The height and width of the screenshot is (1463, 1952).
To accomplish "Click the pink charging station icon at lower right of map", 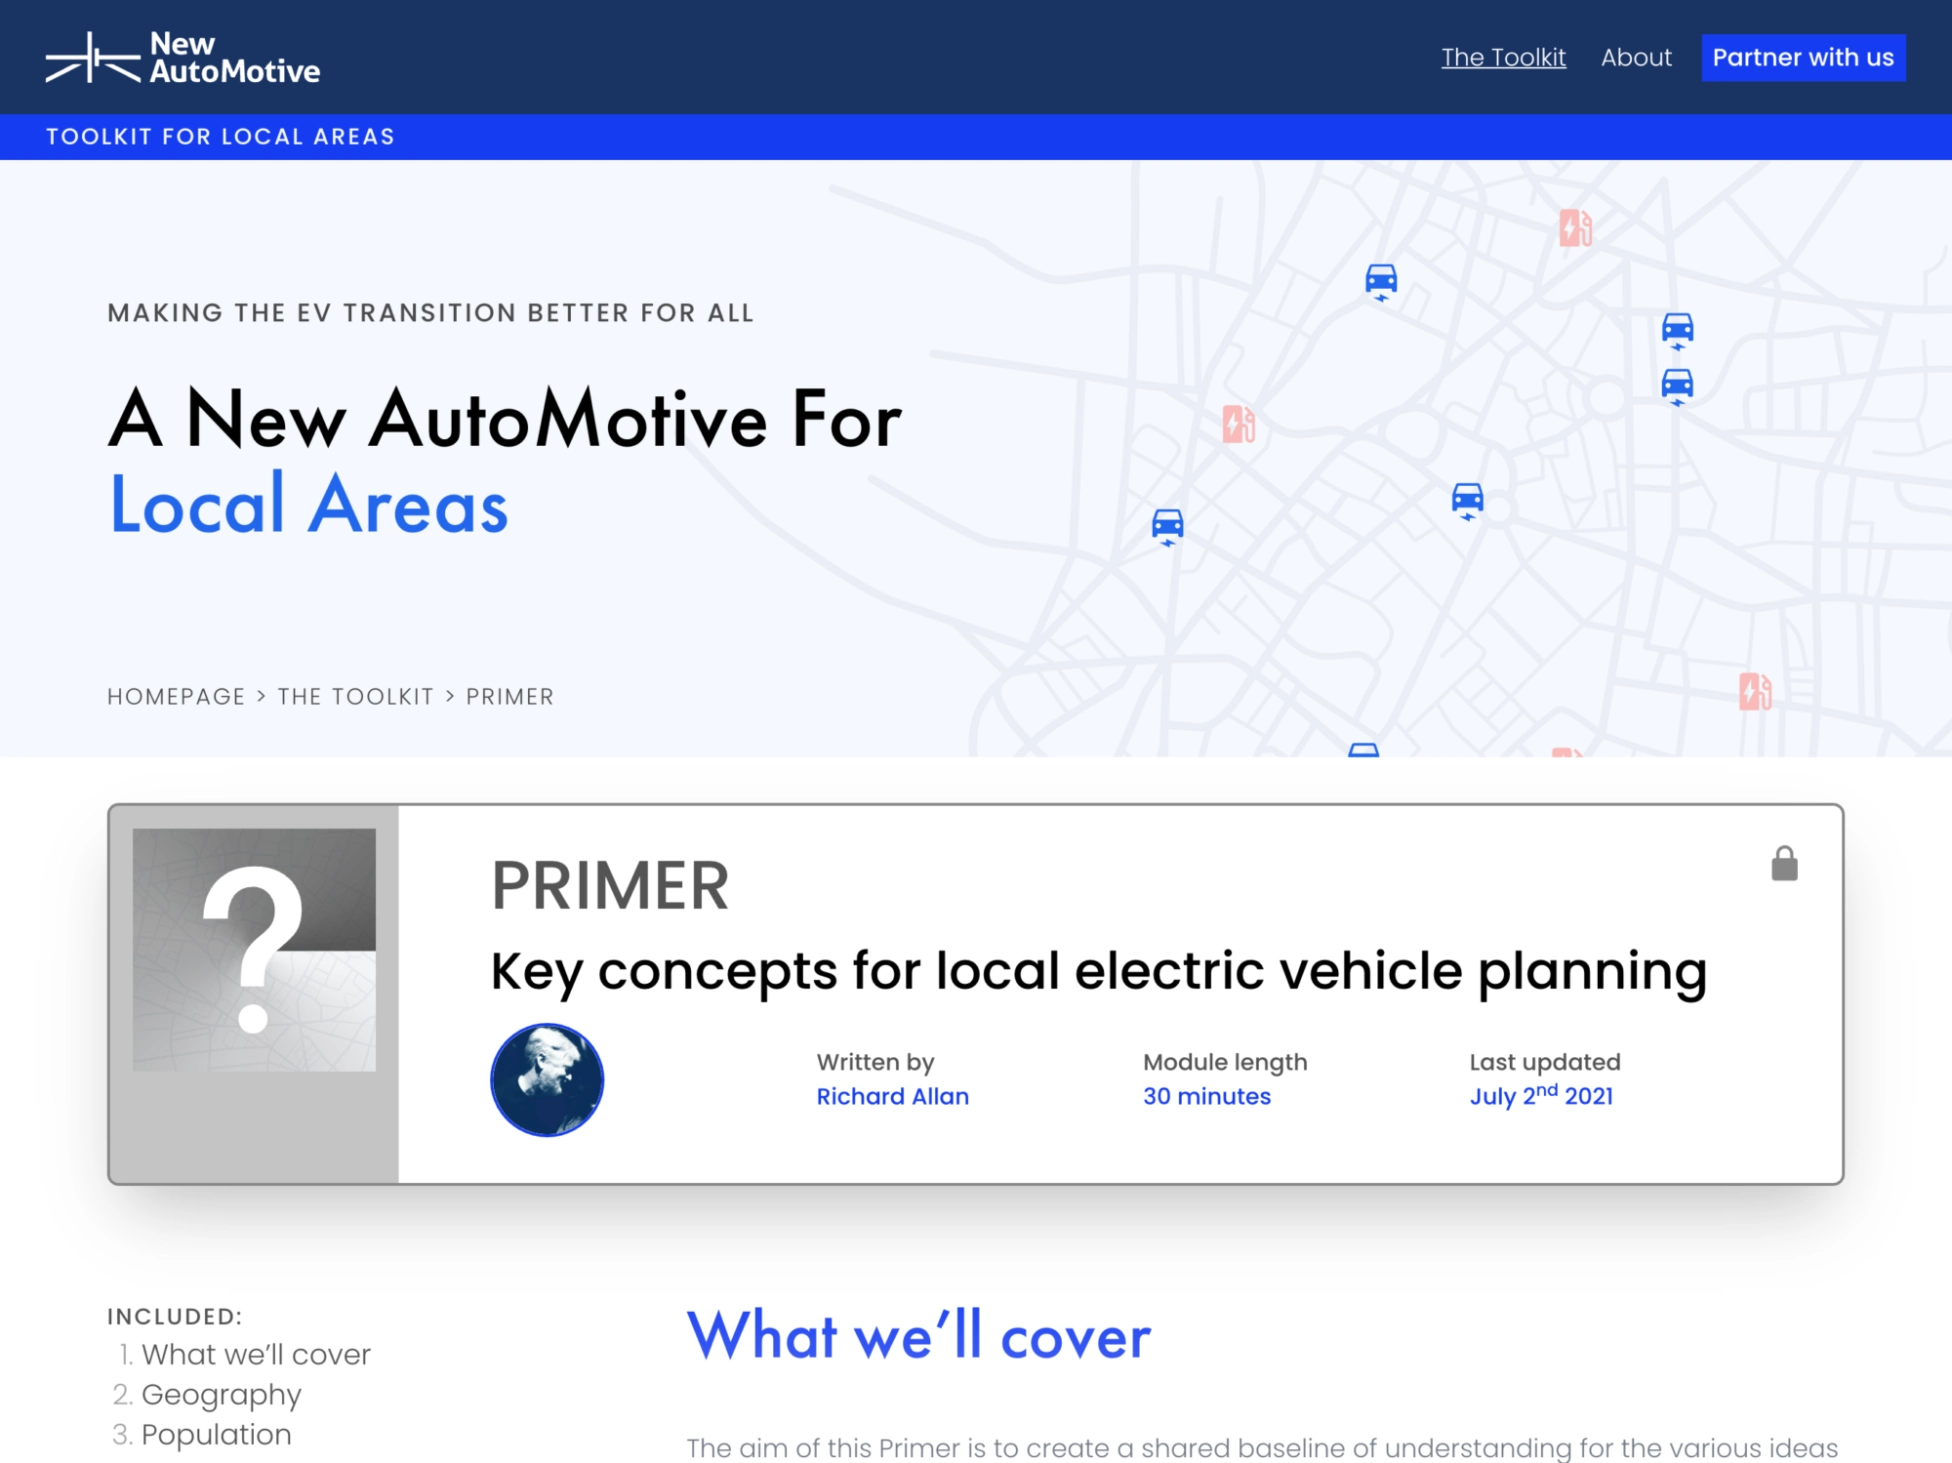I will [1755, 691].
